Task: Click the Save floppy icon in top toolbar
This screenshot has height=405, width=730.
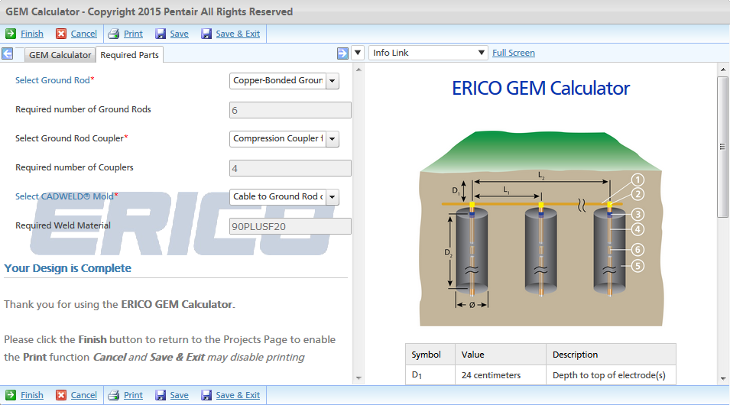Action: pos(161,34)
